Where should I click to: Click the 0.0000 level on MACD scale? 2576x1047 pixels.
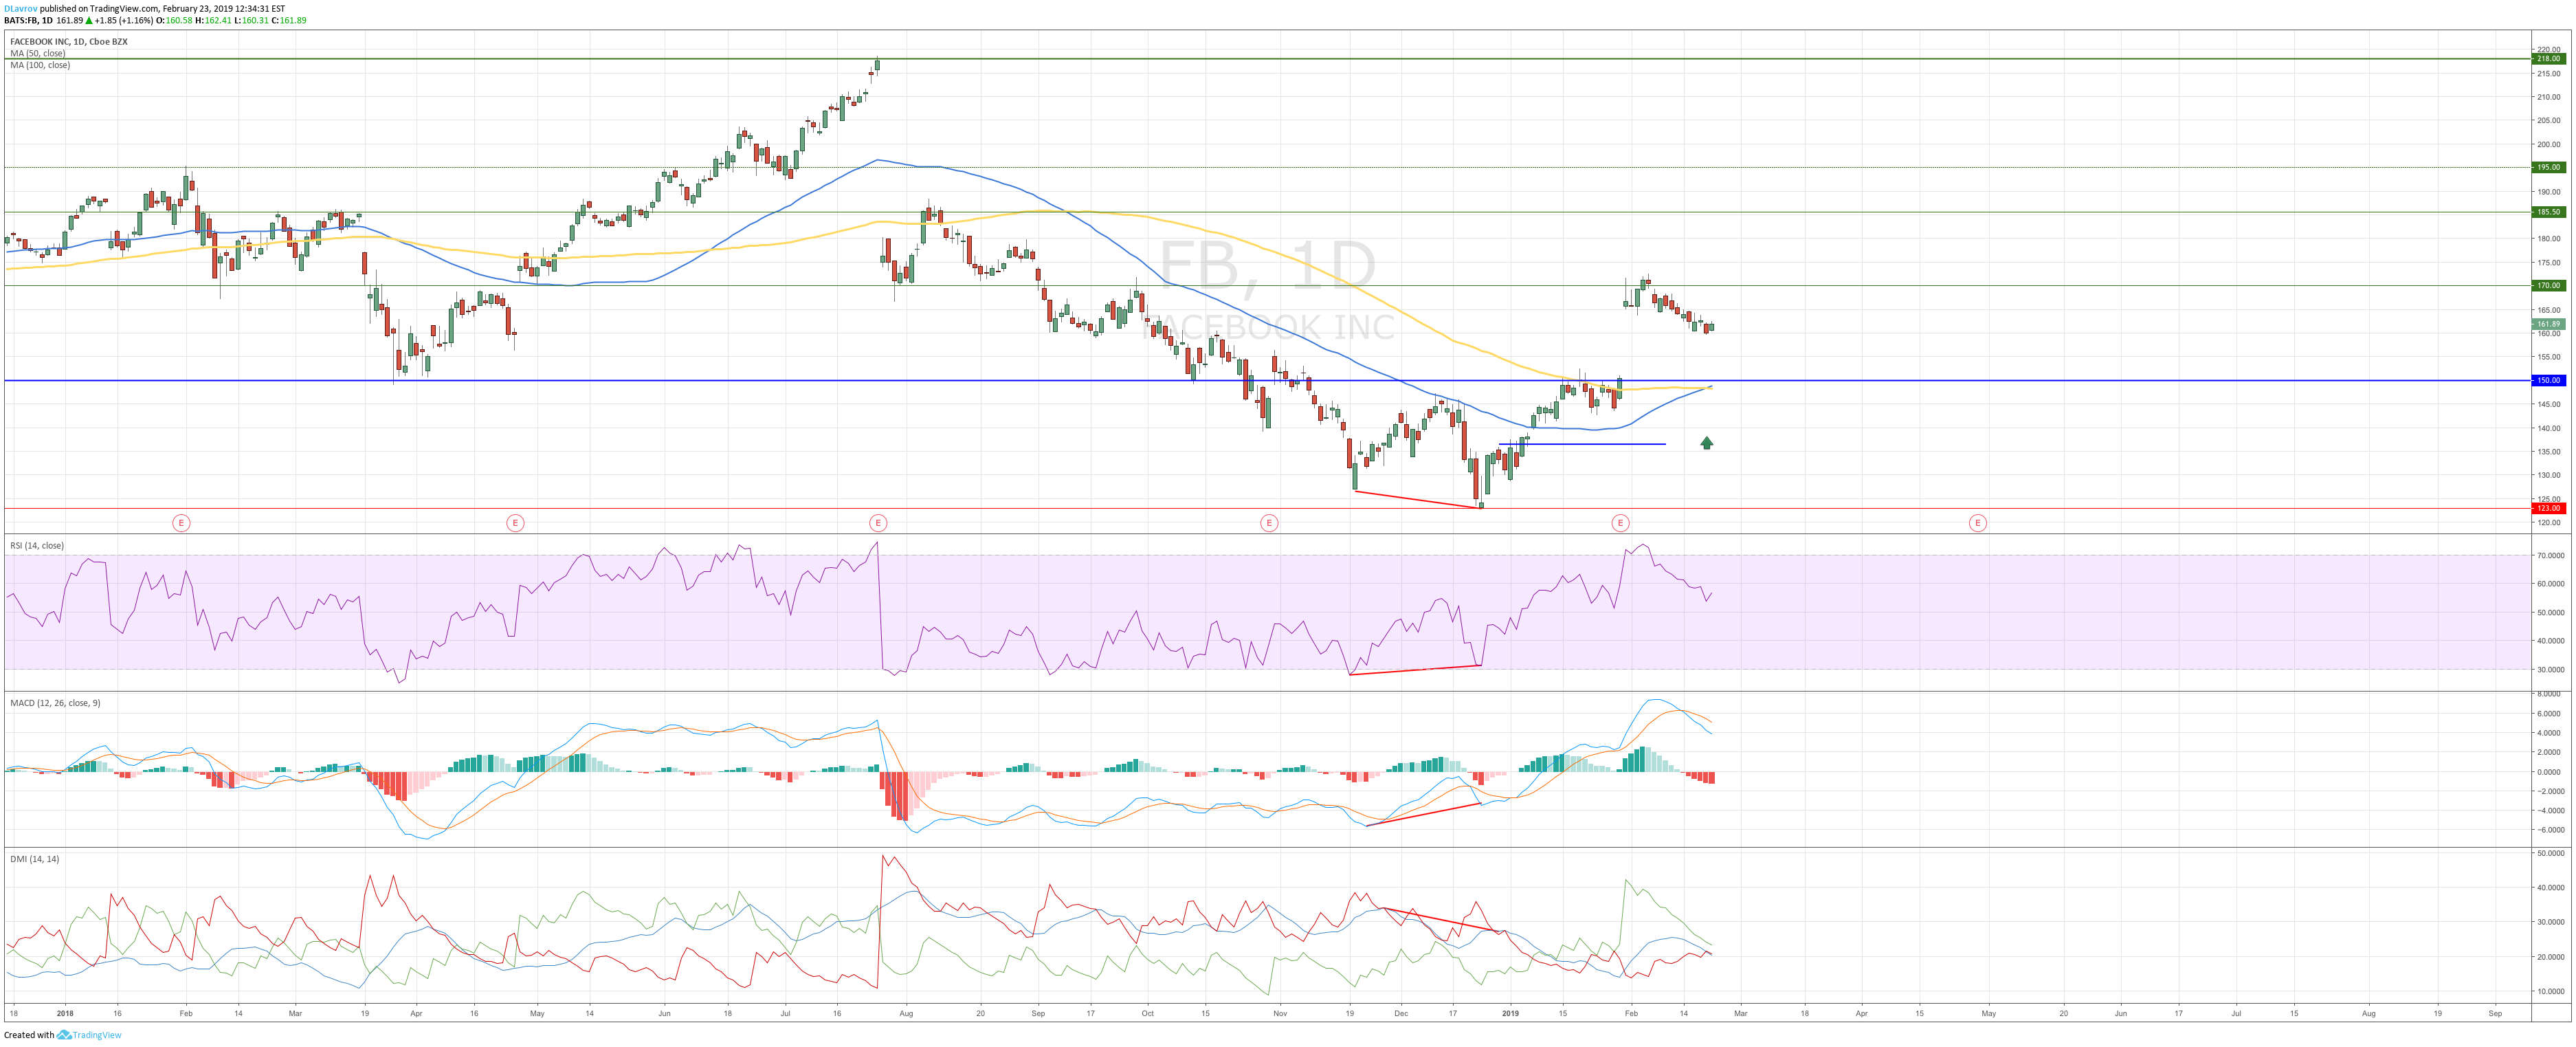tap(2550, 772)
